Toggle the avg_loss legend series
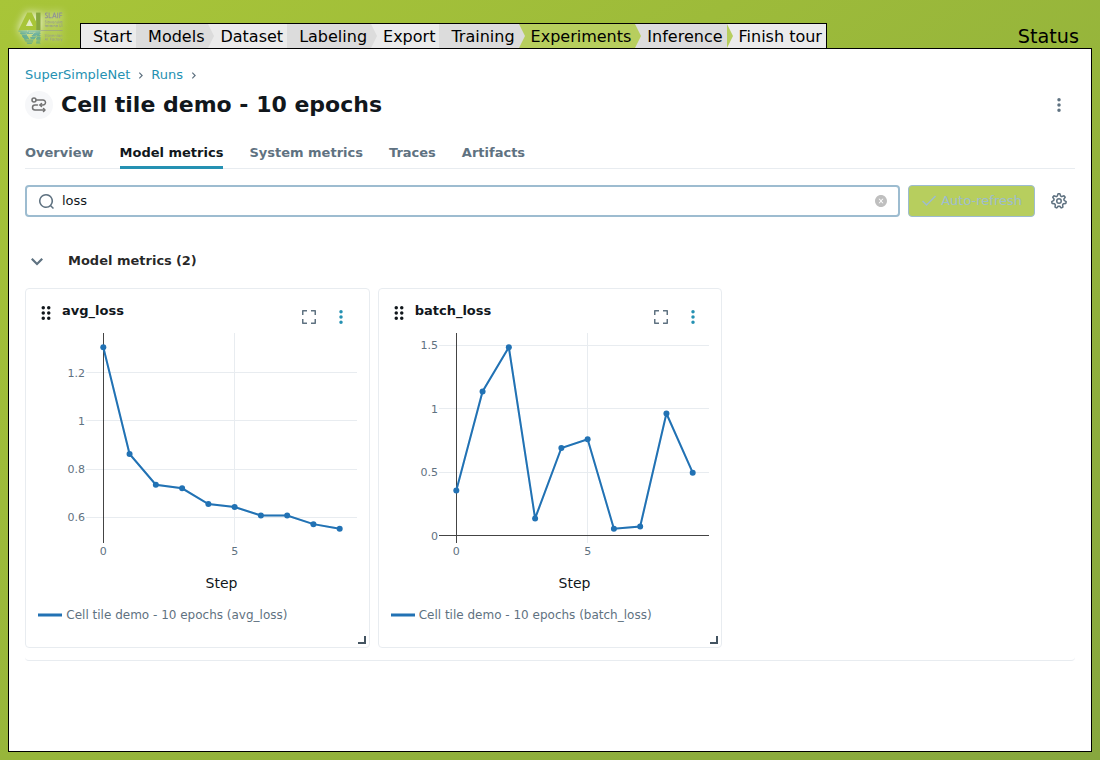1100x760 pixels. (163, 615)
